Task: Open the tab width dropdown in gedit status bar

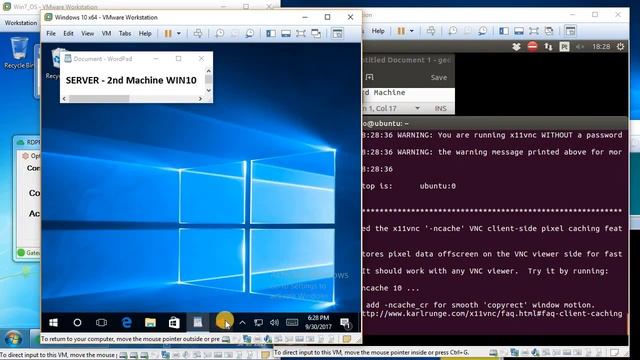Action: click(417, 108)
